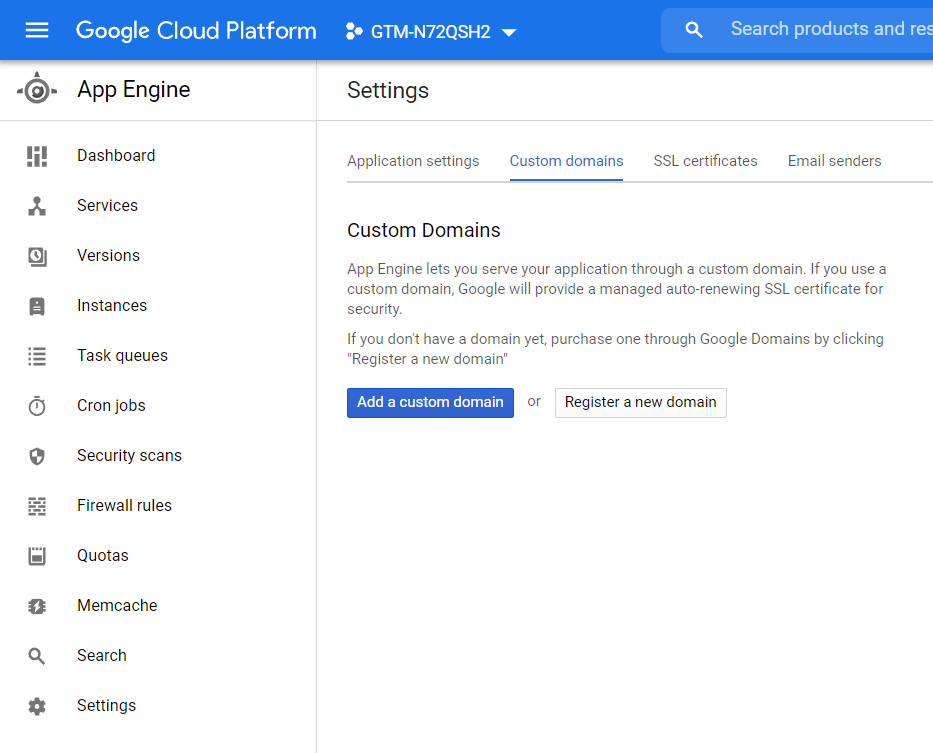Click the Services icon in sidebar
The image size is (933, 753).
[x=37, y=206]
